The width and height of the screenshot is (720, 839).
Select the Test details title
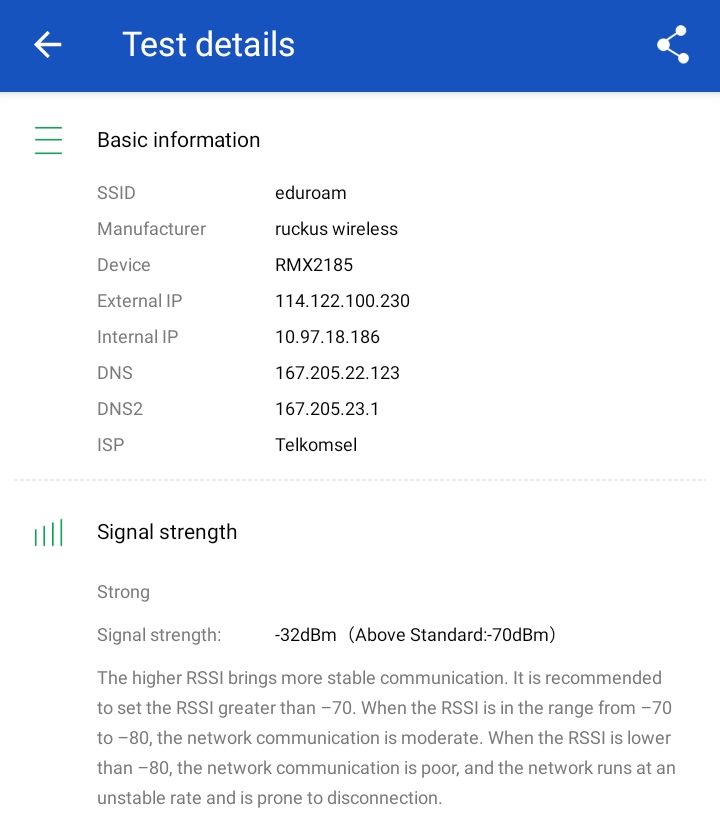(209, 44)
